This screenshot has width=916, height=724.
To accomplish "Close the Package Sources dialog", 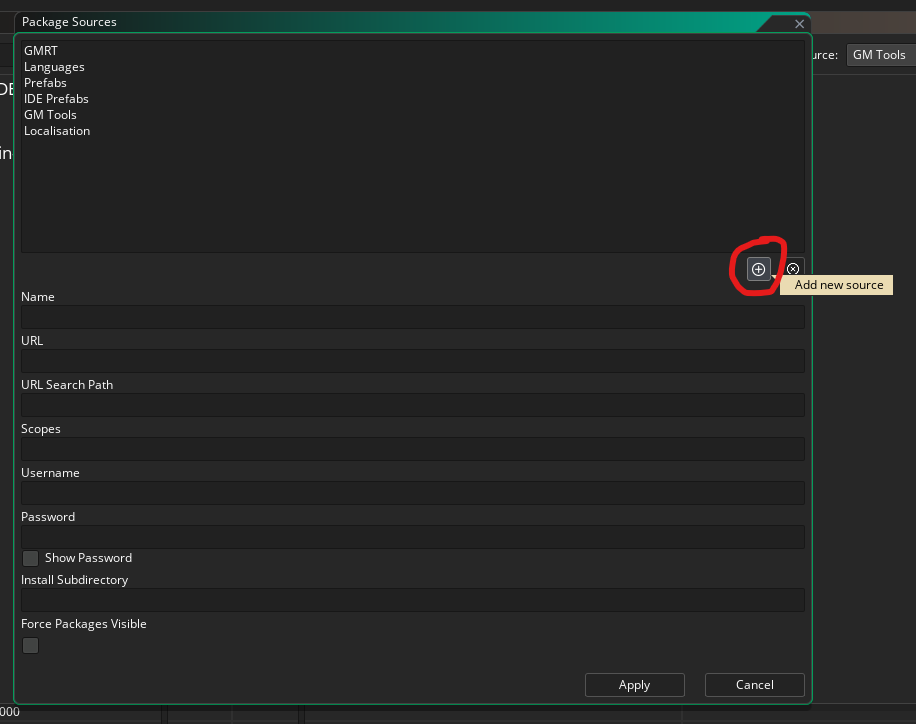I will pyautogui.click(x=799, y=24).
